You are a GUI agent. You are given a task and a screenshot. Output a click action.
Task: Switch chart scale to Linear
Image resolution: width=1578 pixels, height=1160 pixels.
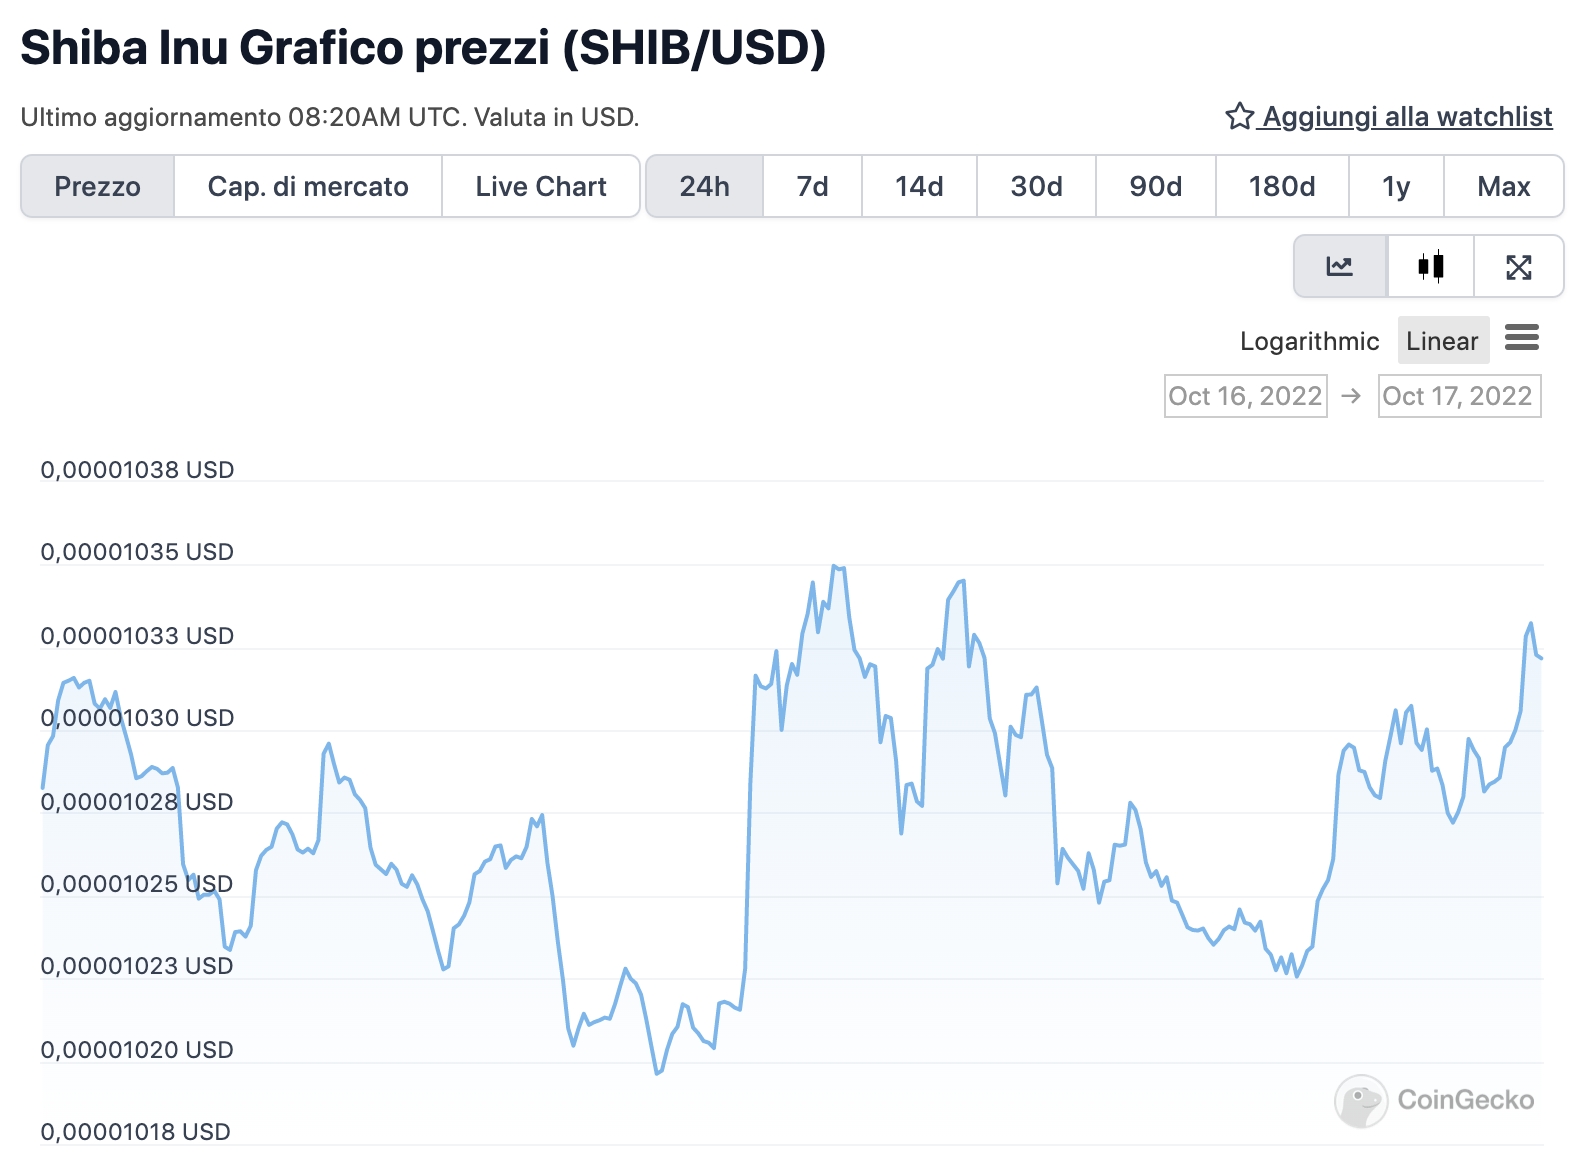pos(1442,341)
